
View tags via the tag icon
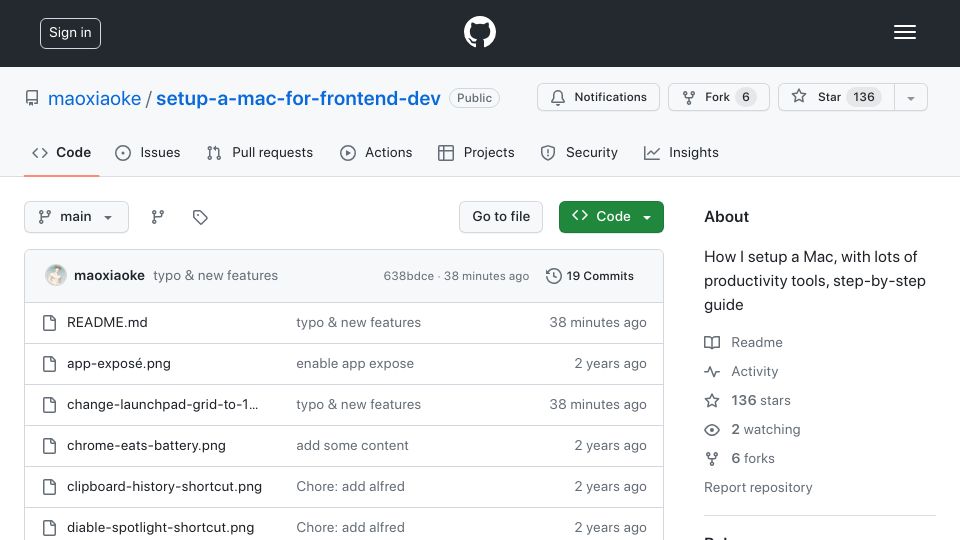(200, 217)
